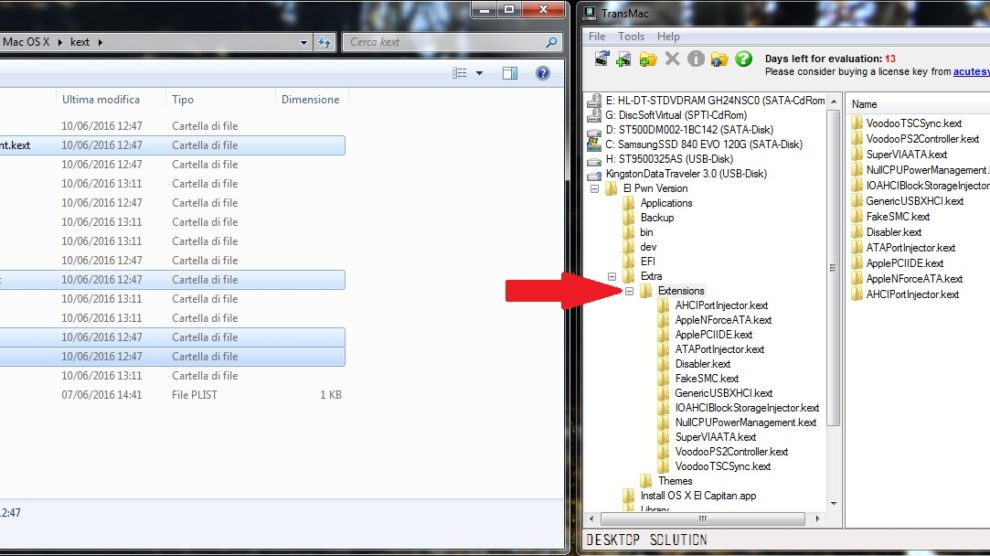Select VoodooTSCSync.kext in the Name list
990x556 pixels.
(x=914, y=123)
